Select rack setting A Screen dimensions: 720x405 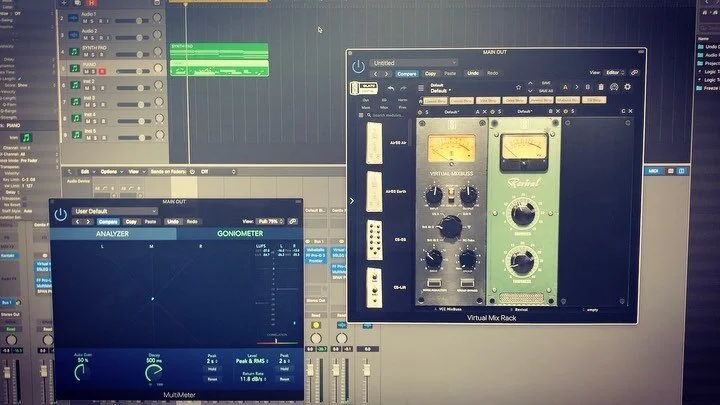click(565, 87)
